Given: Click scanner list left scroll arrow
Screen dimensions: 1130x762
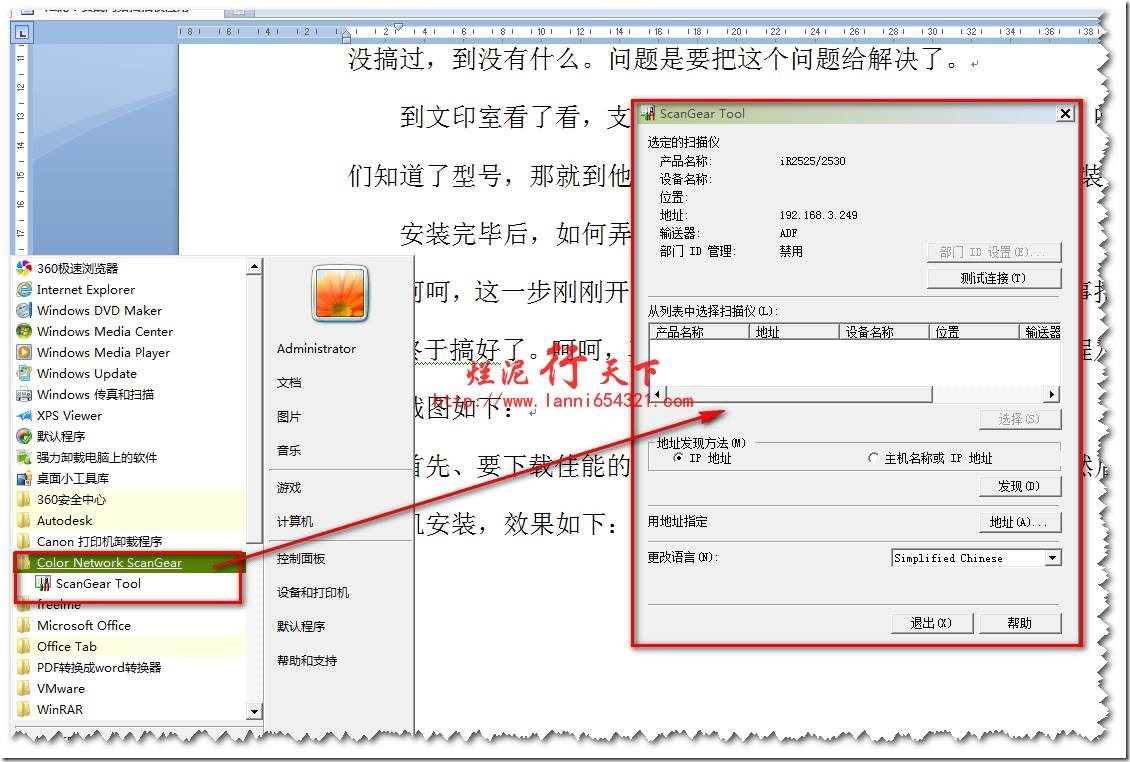Looking at the screenshot, I should point(657,394).
